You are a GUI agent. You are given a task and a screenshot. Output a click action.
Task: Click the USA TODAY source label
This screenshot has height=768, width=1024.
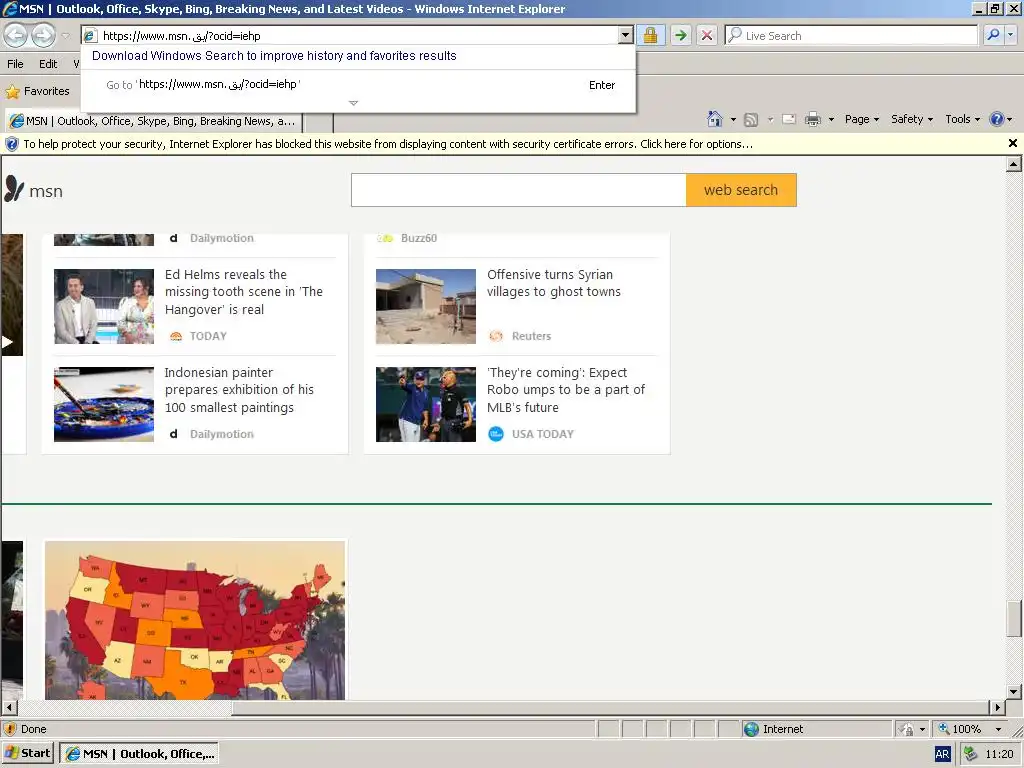(543, 434)
